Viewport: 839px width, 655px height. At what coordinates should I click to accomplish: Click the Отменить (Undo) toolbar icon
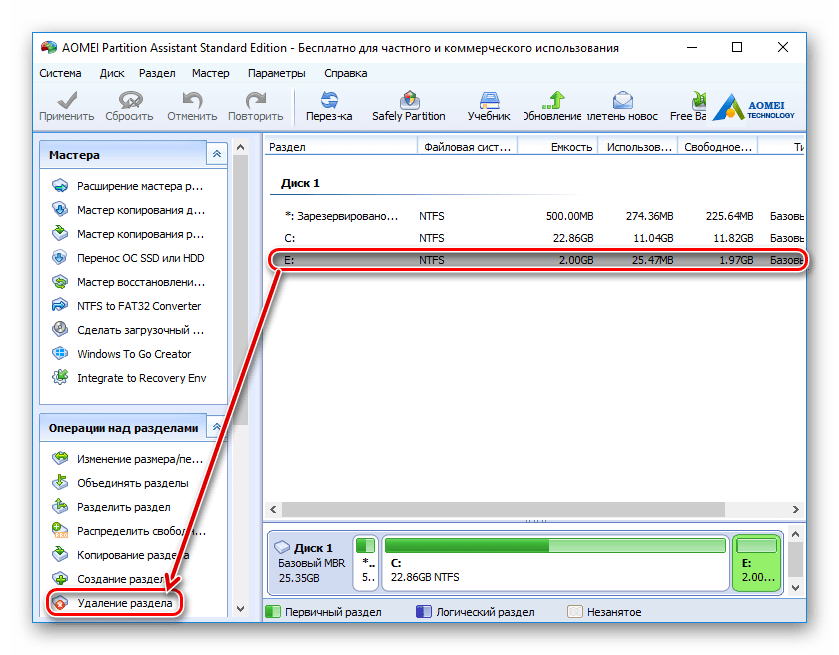[192, 105]
